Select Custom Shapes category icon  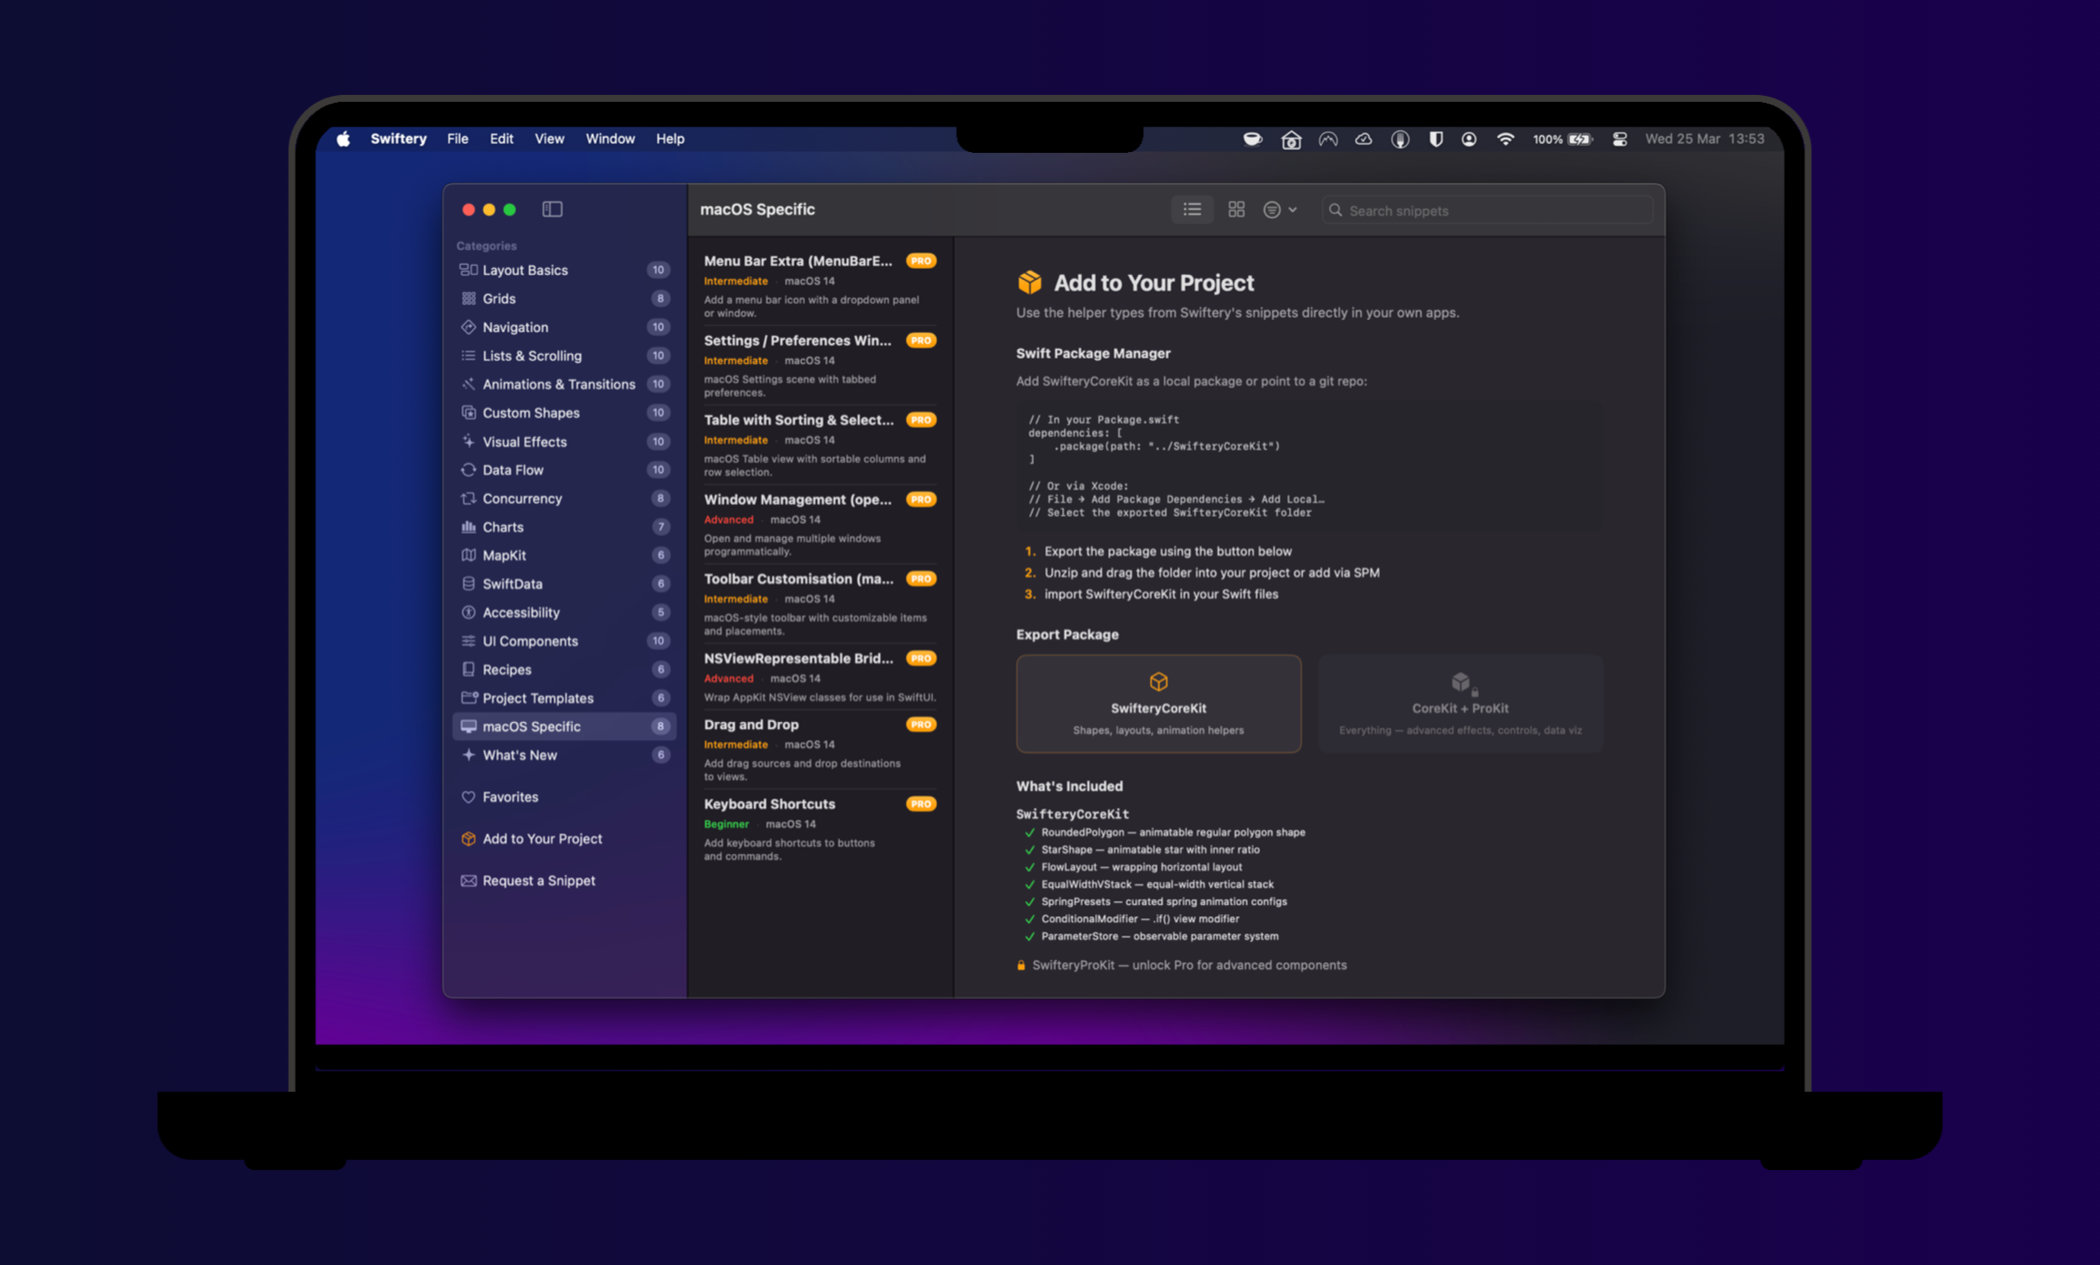pos(468,412)
